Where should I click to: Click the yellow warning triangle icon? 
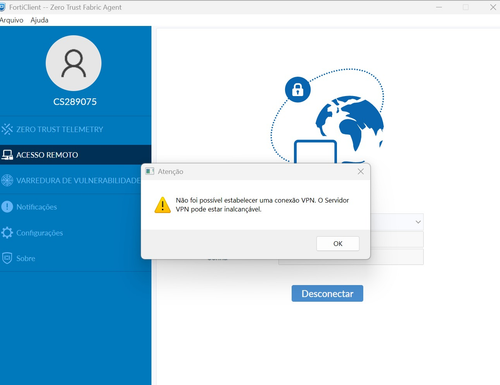pos(163,205)
